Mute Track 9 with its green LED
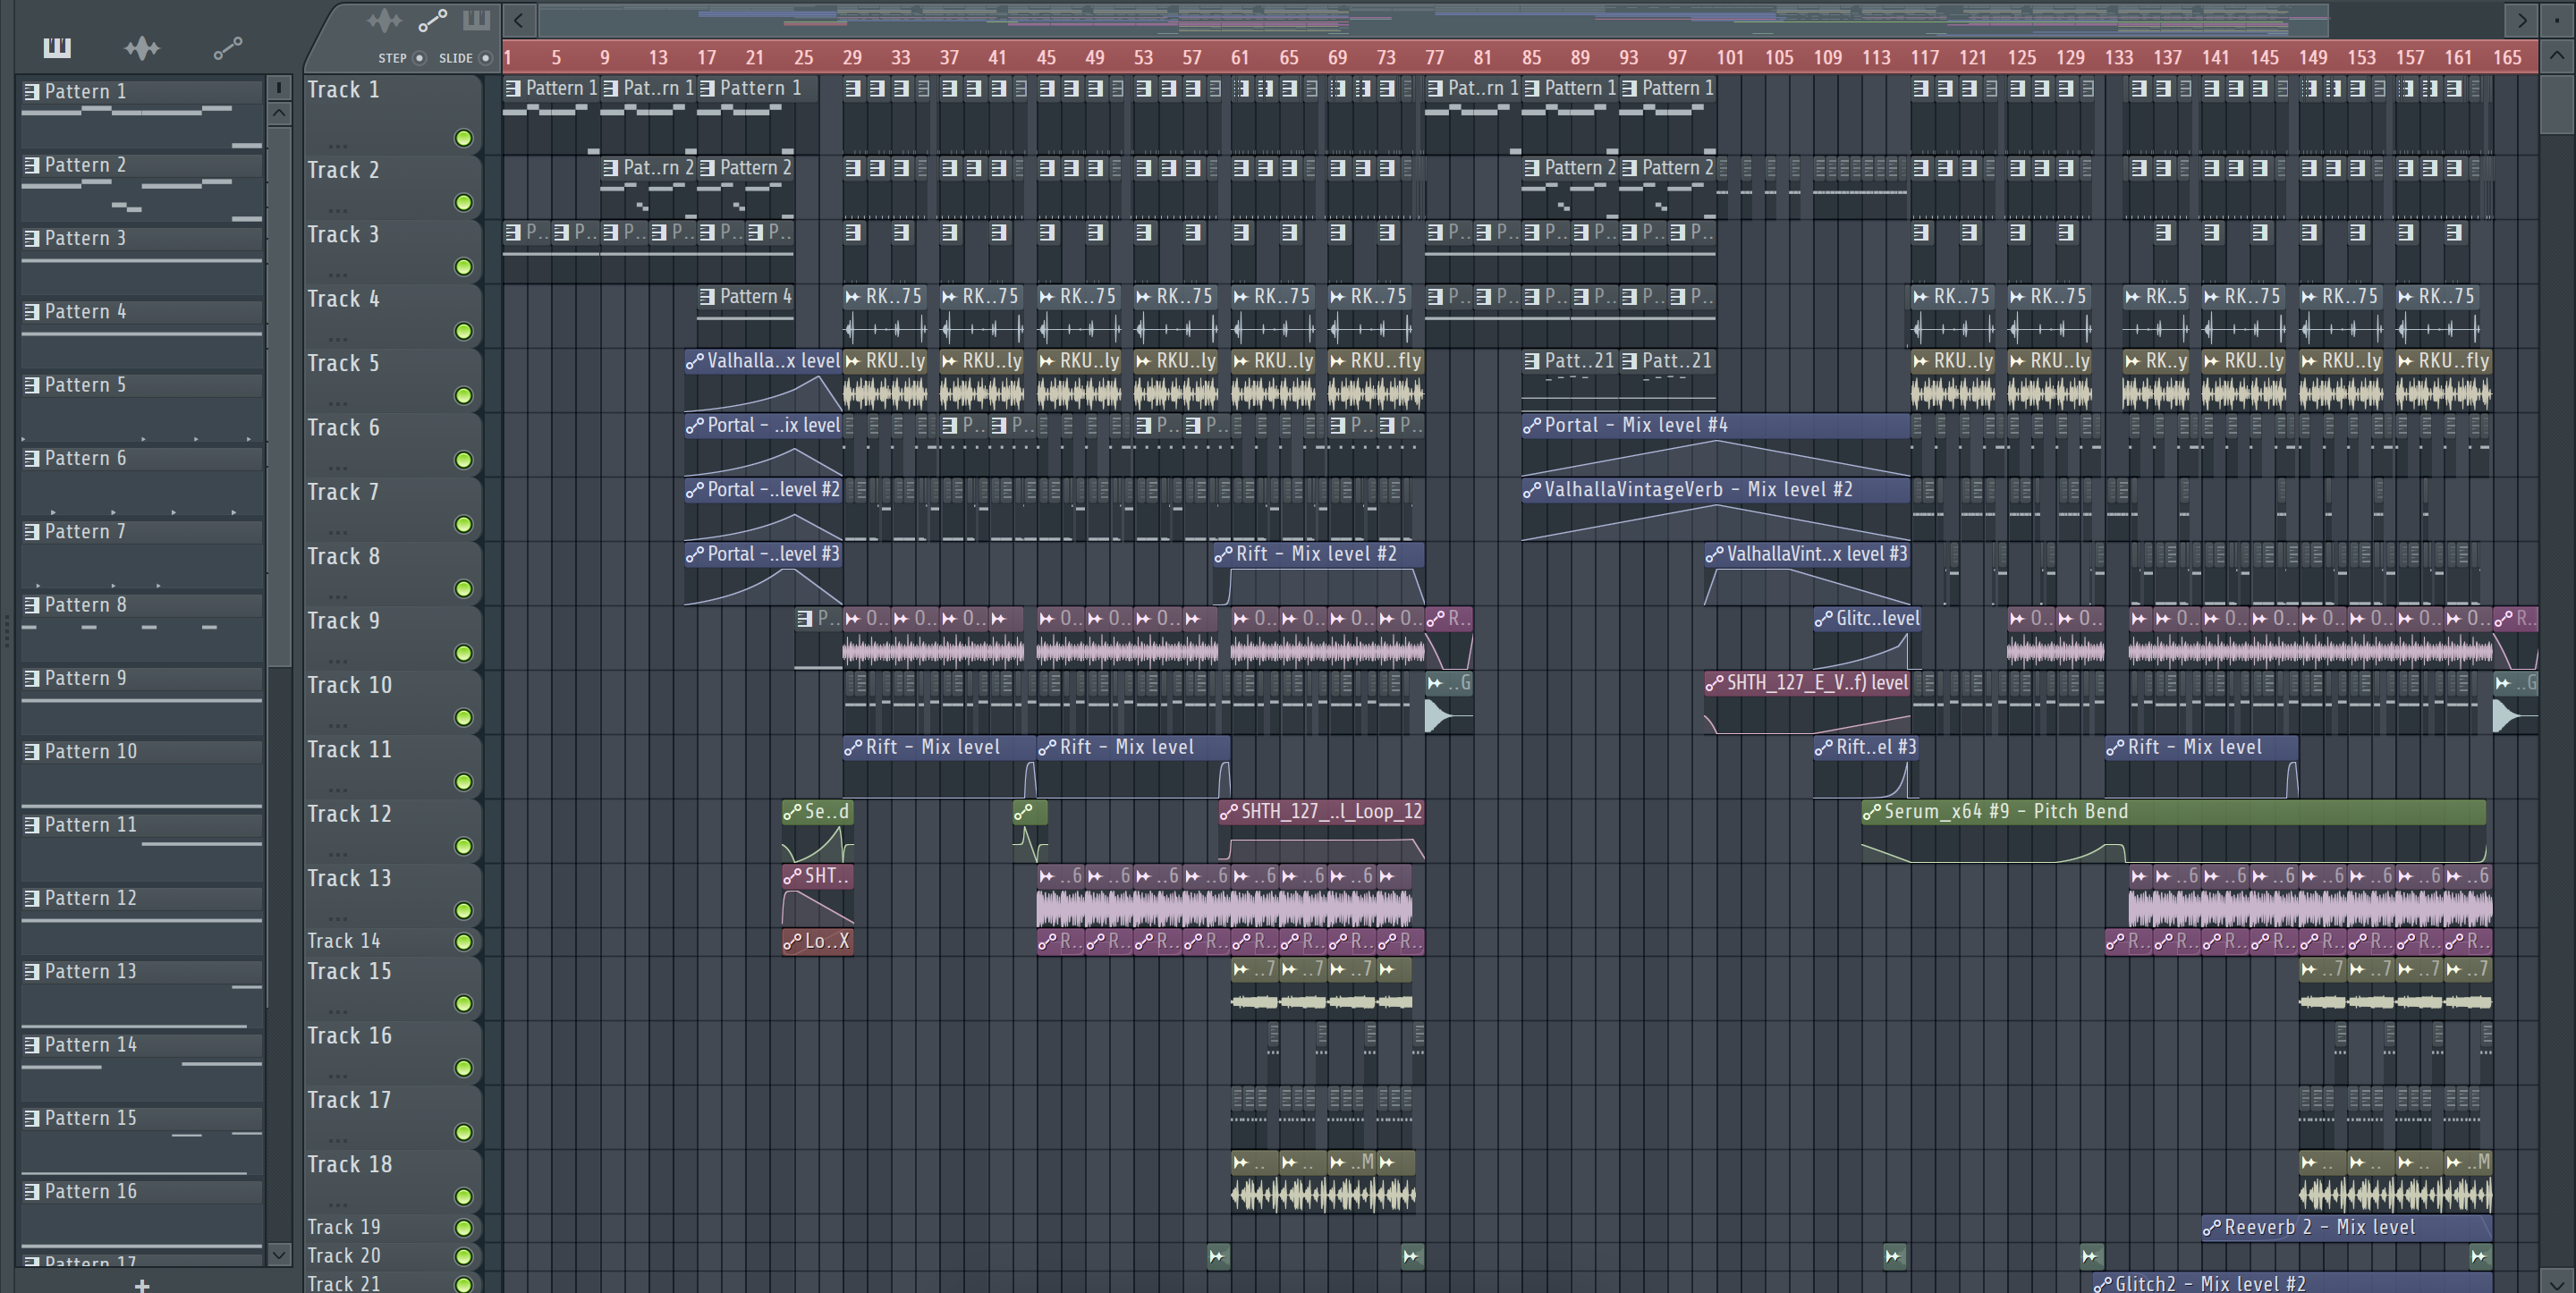2576x1293 pixels. click(x=464, y=653)
